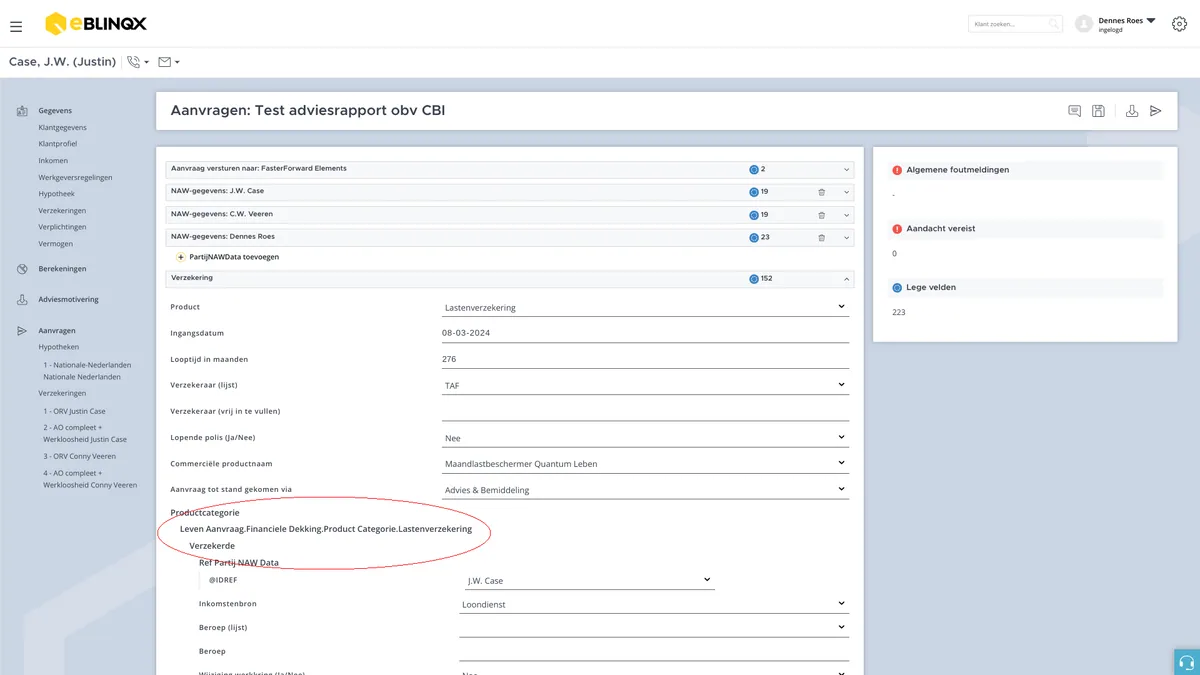1200x675 pixels.
Task: Open Adviesmotivering in the sidebar
Action: [68, 299]
